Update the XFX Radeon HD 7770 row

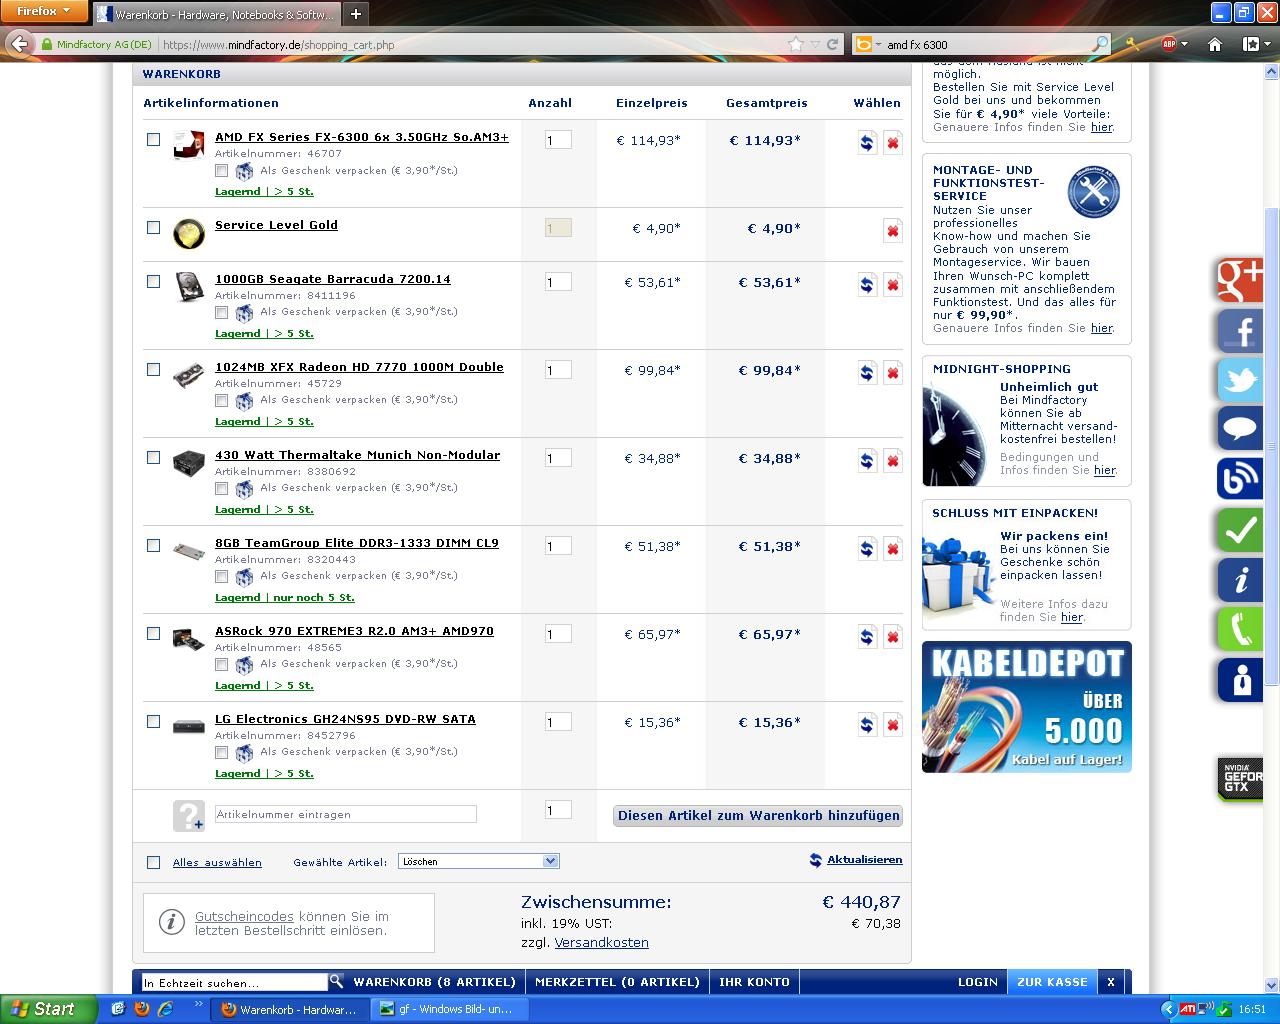867,373
